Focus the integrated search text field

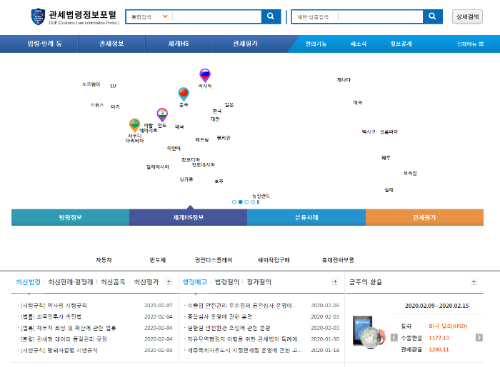[217, 17]
